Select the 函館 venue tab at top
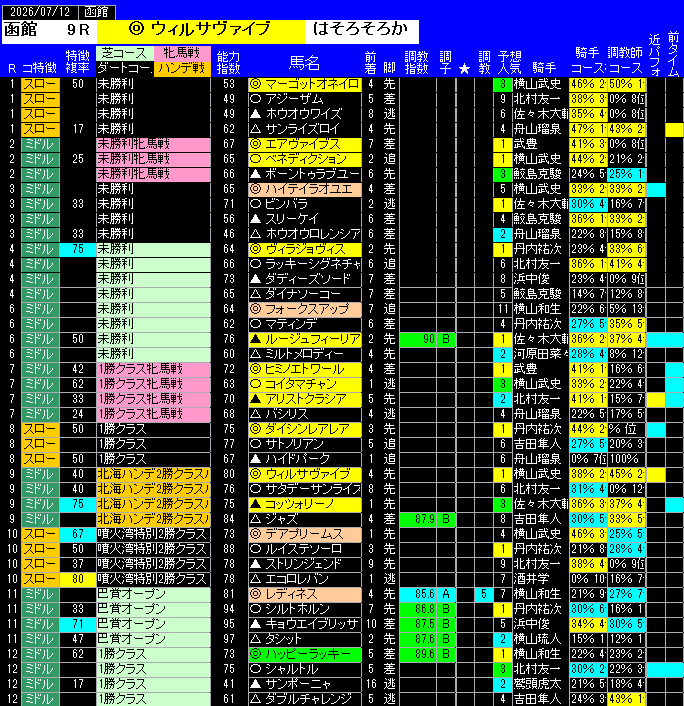 (x=96, y=12)
